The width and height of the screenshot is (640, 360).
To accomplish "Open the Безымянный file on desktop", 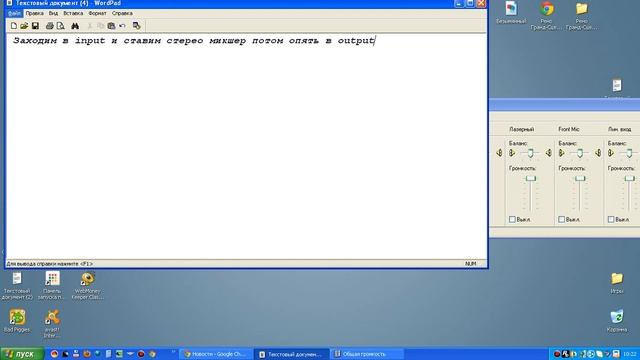I will coord(511,13).
